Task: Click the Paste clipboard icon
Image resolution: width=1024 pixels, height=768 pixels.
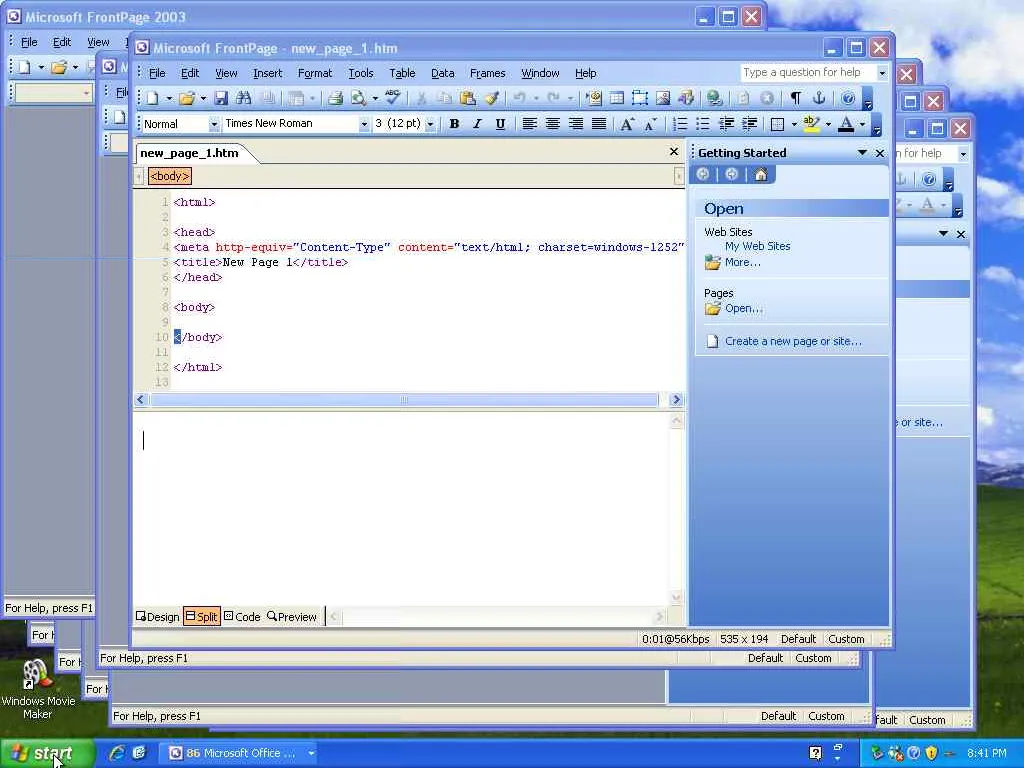Action: click(467, 99)
